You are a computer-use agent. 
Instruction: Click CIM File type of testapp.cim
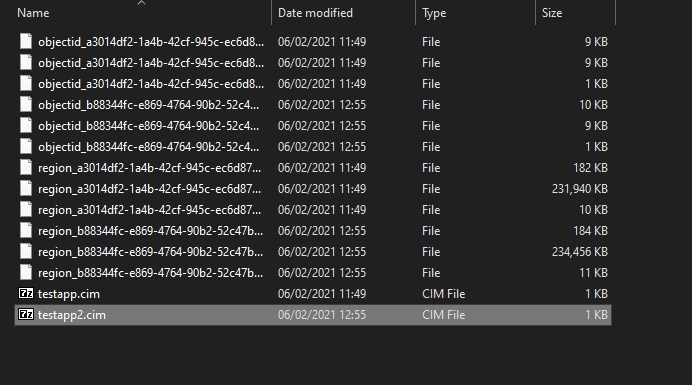click(444, 294)
